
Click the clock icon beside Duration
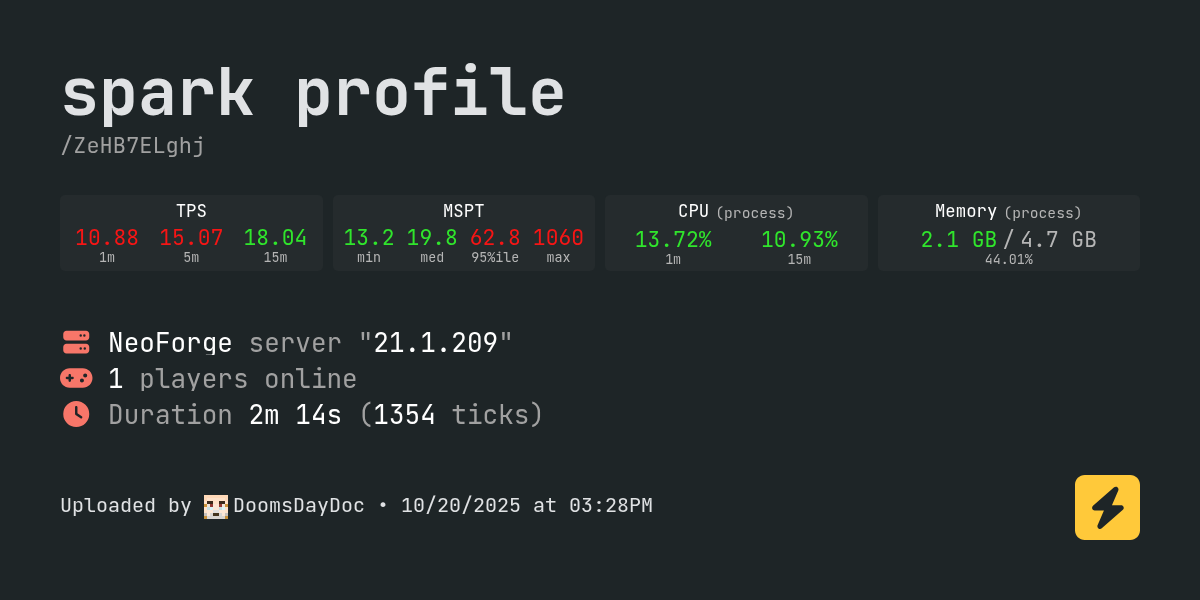point(76,414)
